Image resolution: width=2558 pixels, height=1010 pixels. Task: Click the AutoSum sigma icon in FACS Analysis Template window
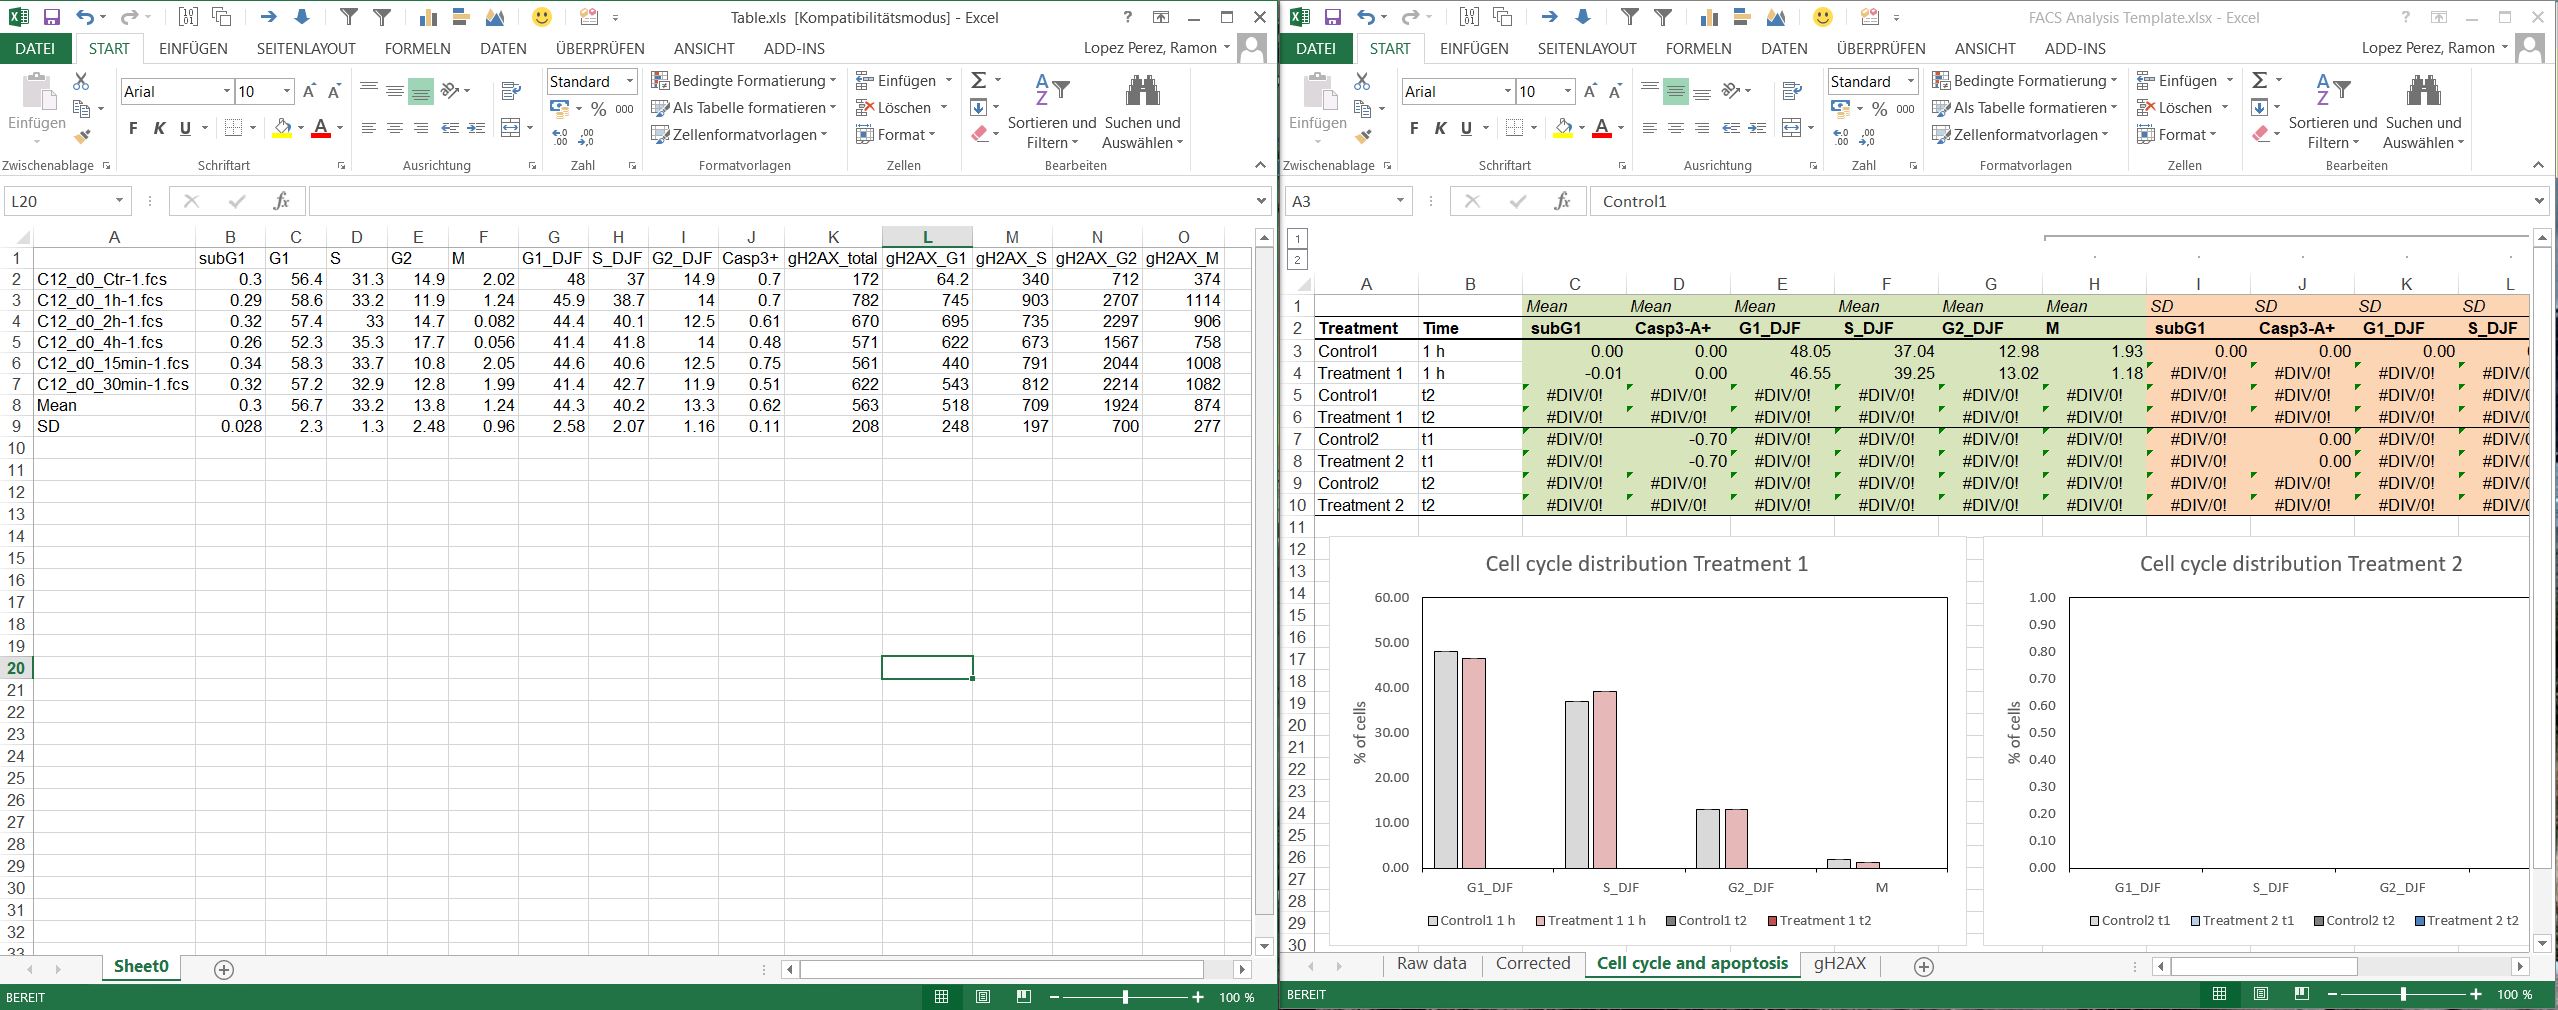2260,80
